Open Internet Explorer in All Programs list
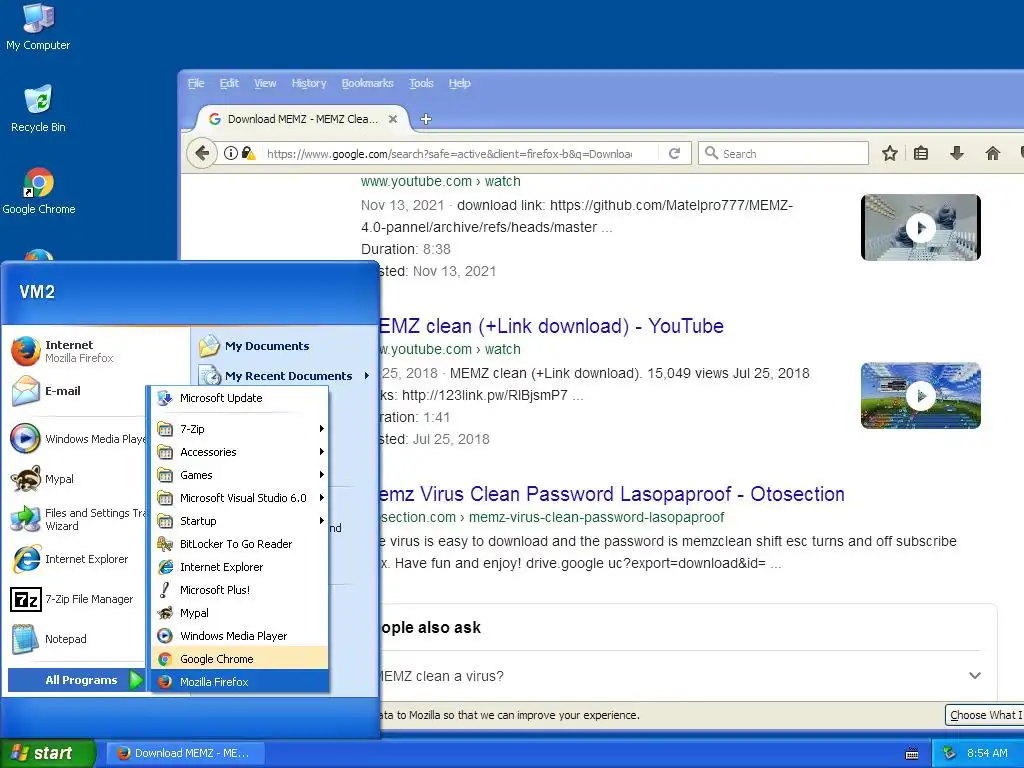 [240, 567]
